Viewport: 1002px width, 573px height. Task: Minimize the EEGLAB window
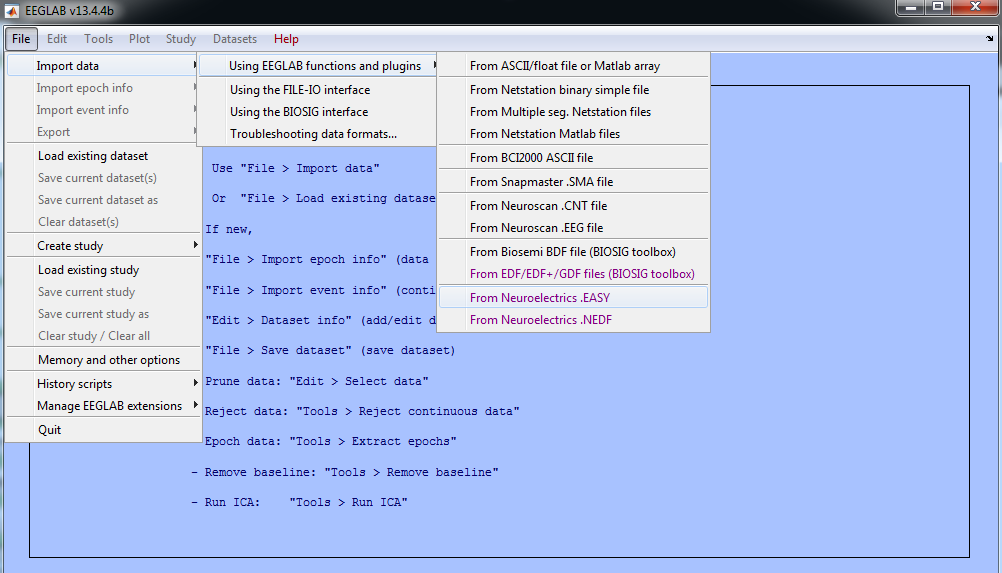click(910, 7)
